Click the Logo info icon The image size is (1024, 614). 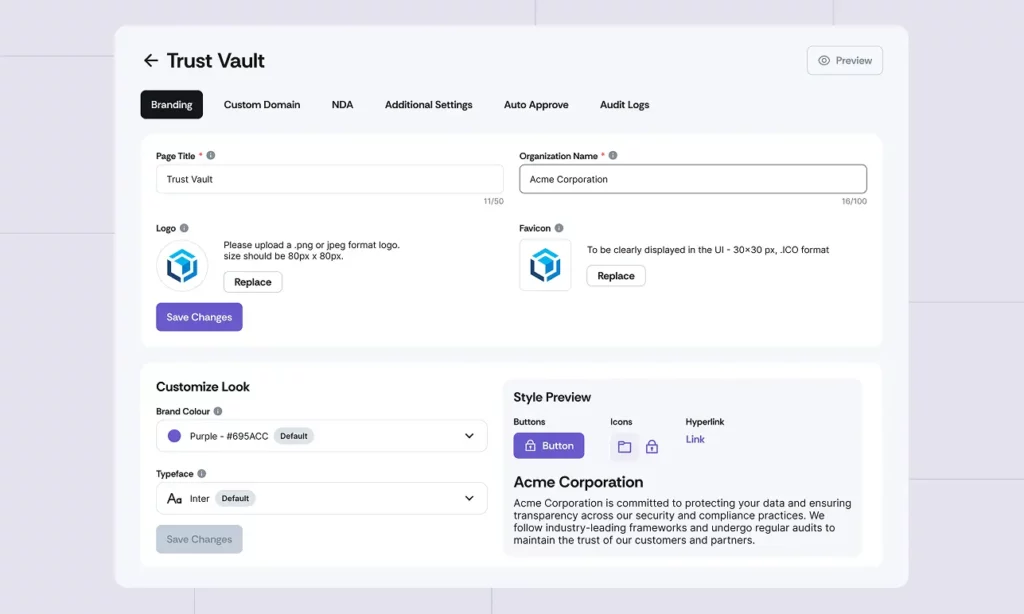(x=186, y=227)
